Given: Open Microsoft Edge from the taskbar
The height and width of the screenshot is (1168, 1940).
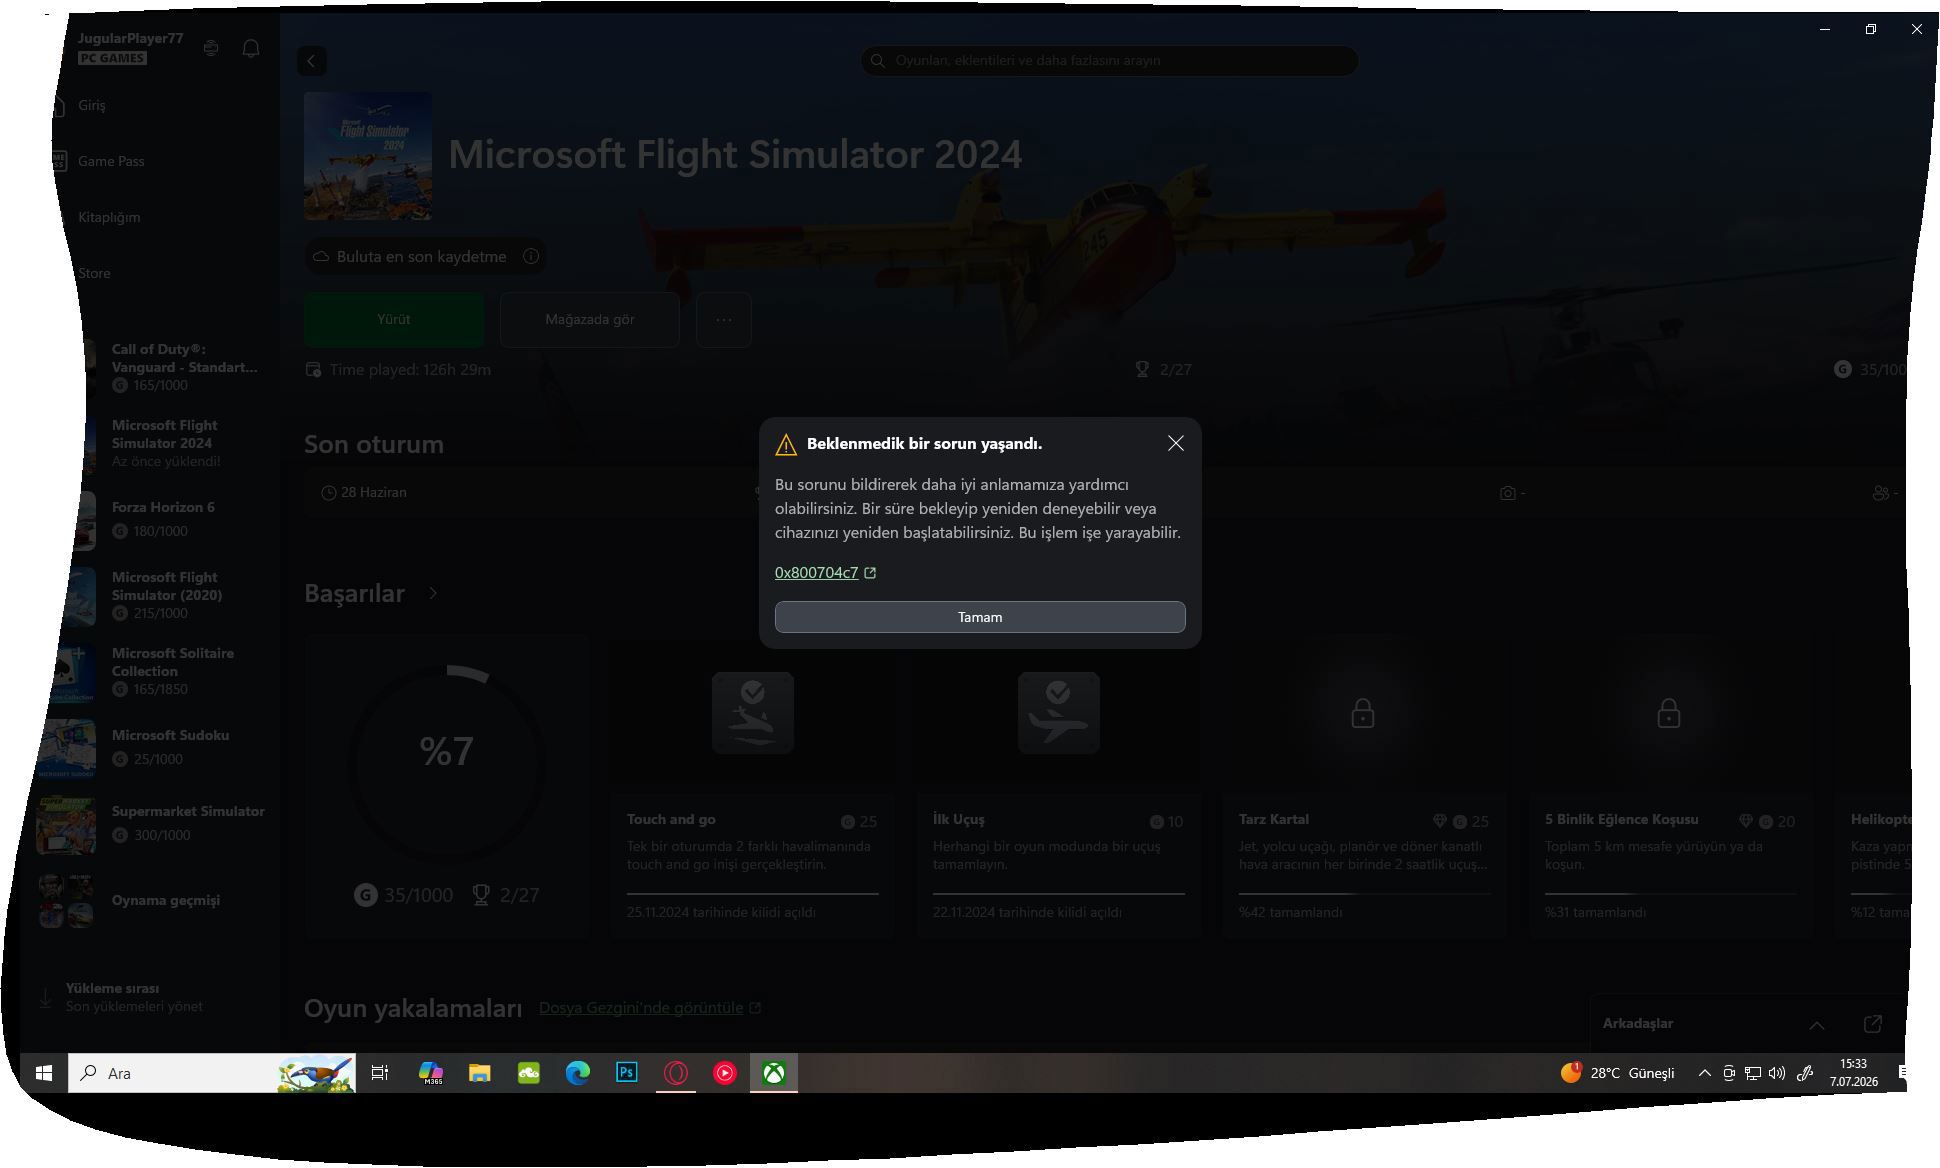Looking at the screenshot, I should coord(578,1073).
